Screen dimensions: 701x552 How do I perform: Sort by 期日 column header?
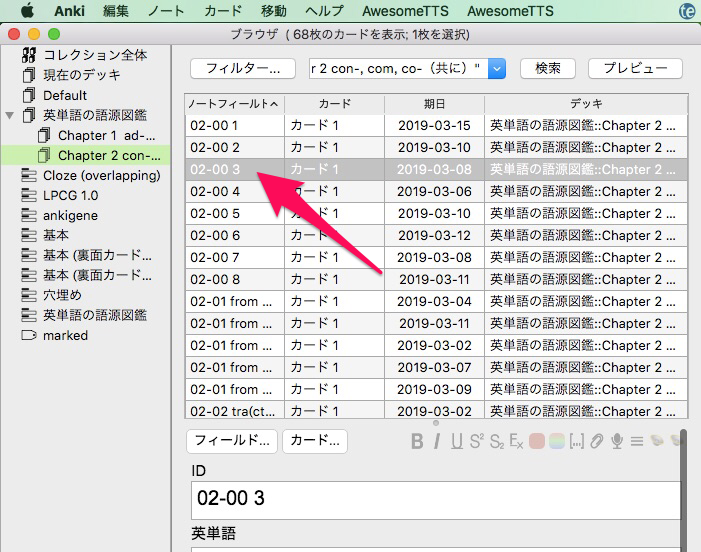pyautogui.click(x=434, y=104)
